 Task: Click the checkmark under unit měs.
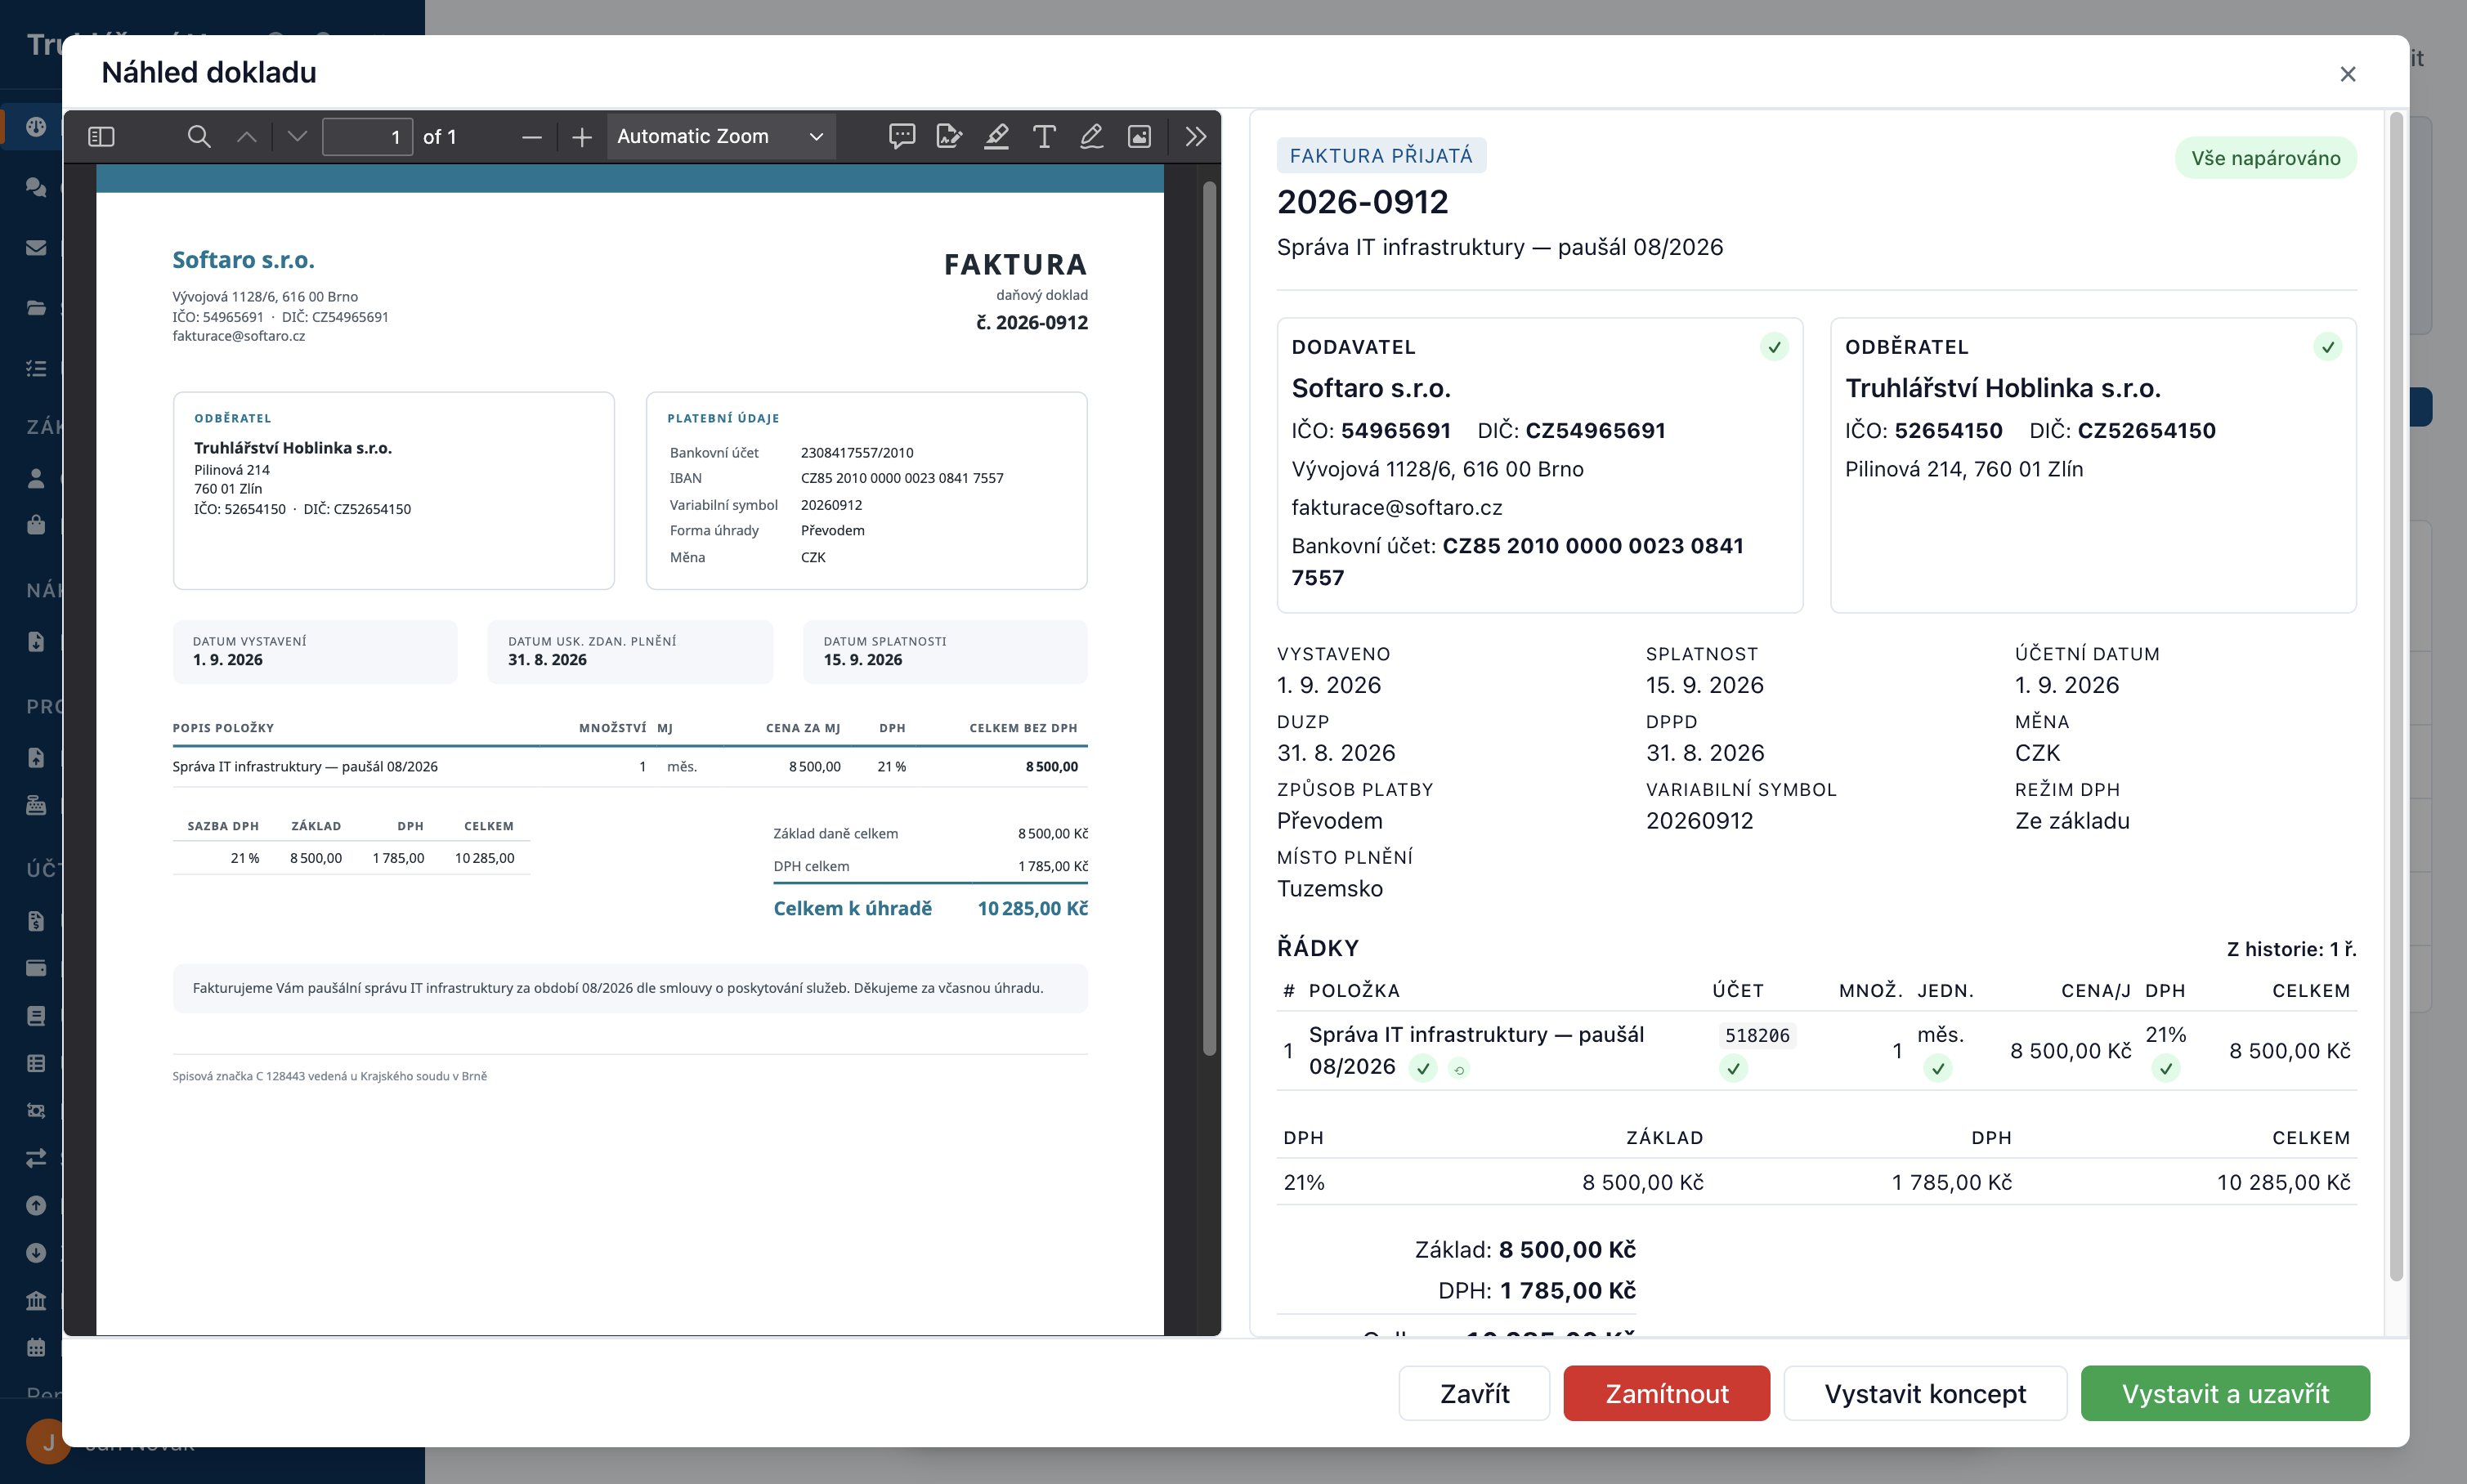click(x=1937, y=1069)
